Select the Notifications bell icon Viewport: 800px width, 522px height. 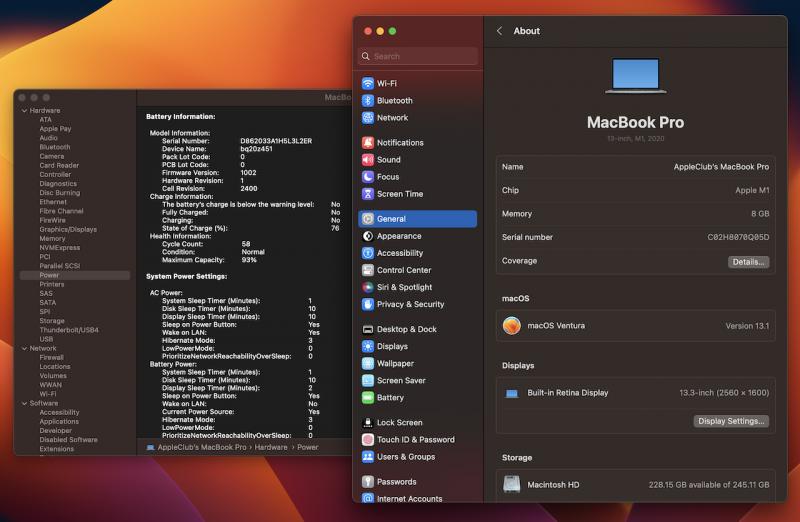pyautogui.click(x=368, y=143)
